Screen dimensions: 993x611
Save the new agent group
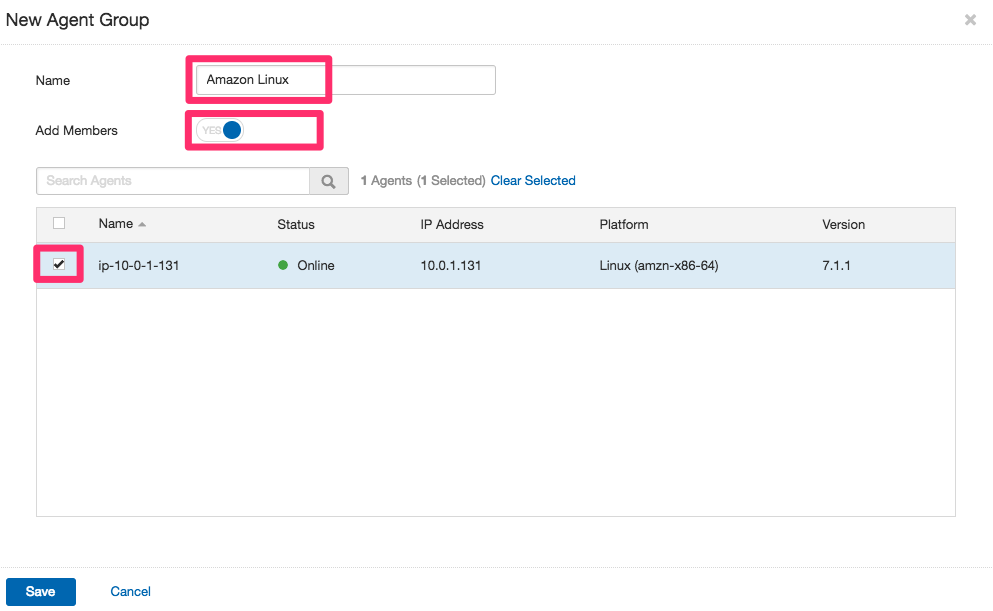[x=40, y=591]
